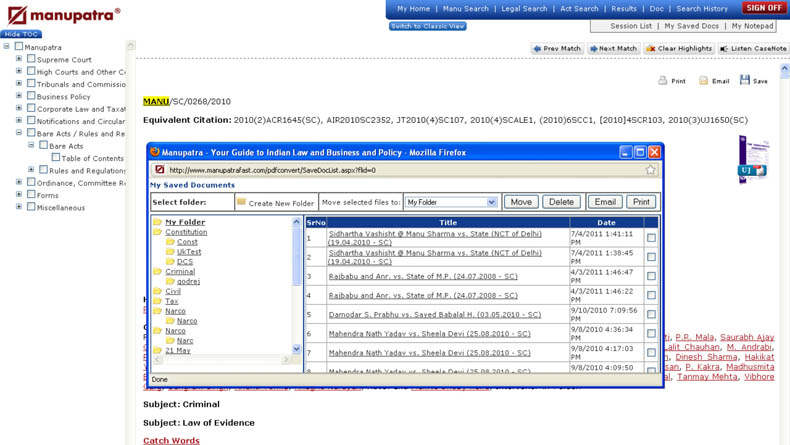Click the popup URL address field

click(405, 170)
